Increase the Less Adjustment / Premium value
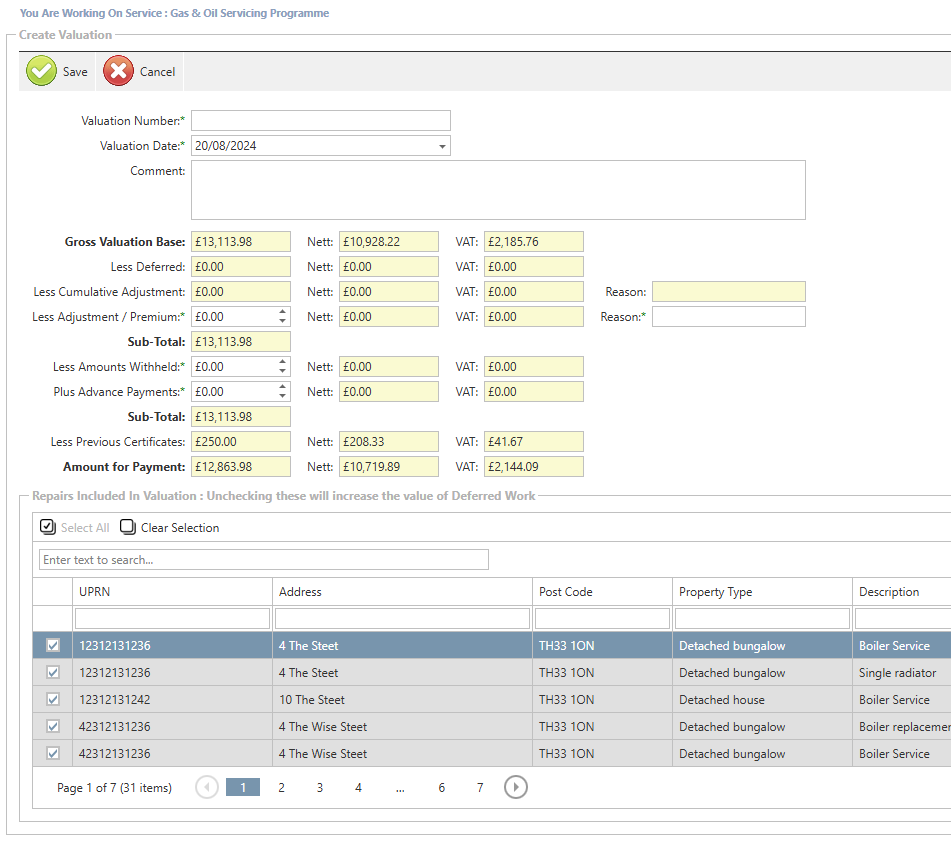The width and height of the screenshot is (951, 846). (x=283, y=312)
